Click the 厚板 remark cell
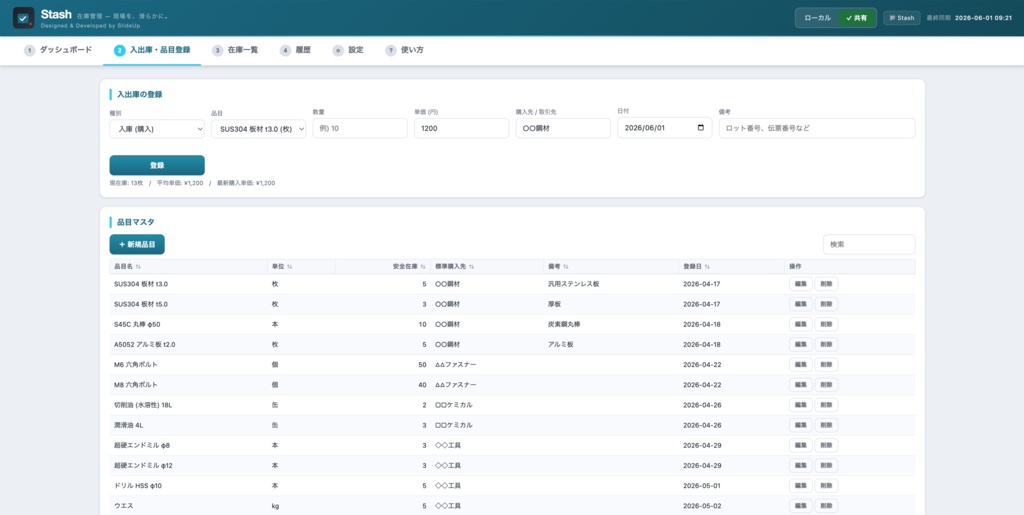This screenshot has width=1024, height=515. [554, 304]
